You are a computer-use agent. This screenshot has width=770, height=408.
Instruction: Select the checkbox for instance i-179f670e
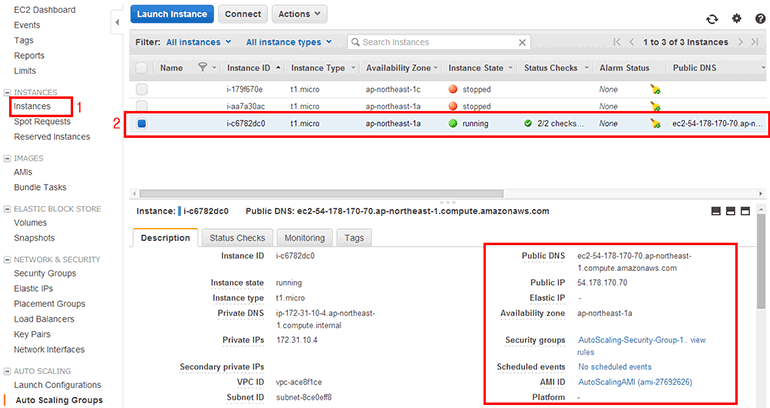(142, 89)
